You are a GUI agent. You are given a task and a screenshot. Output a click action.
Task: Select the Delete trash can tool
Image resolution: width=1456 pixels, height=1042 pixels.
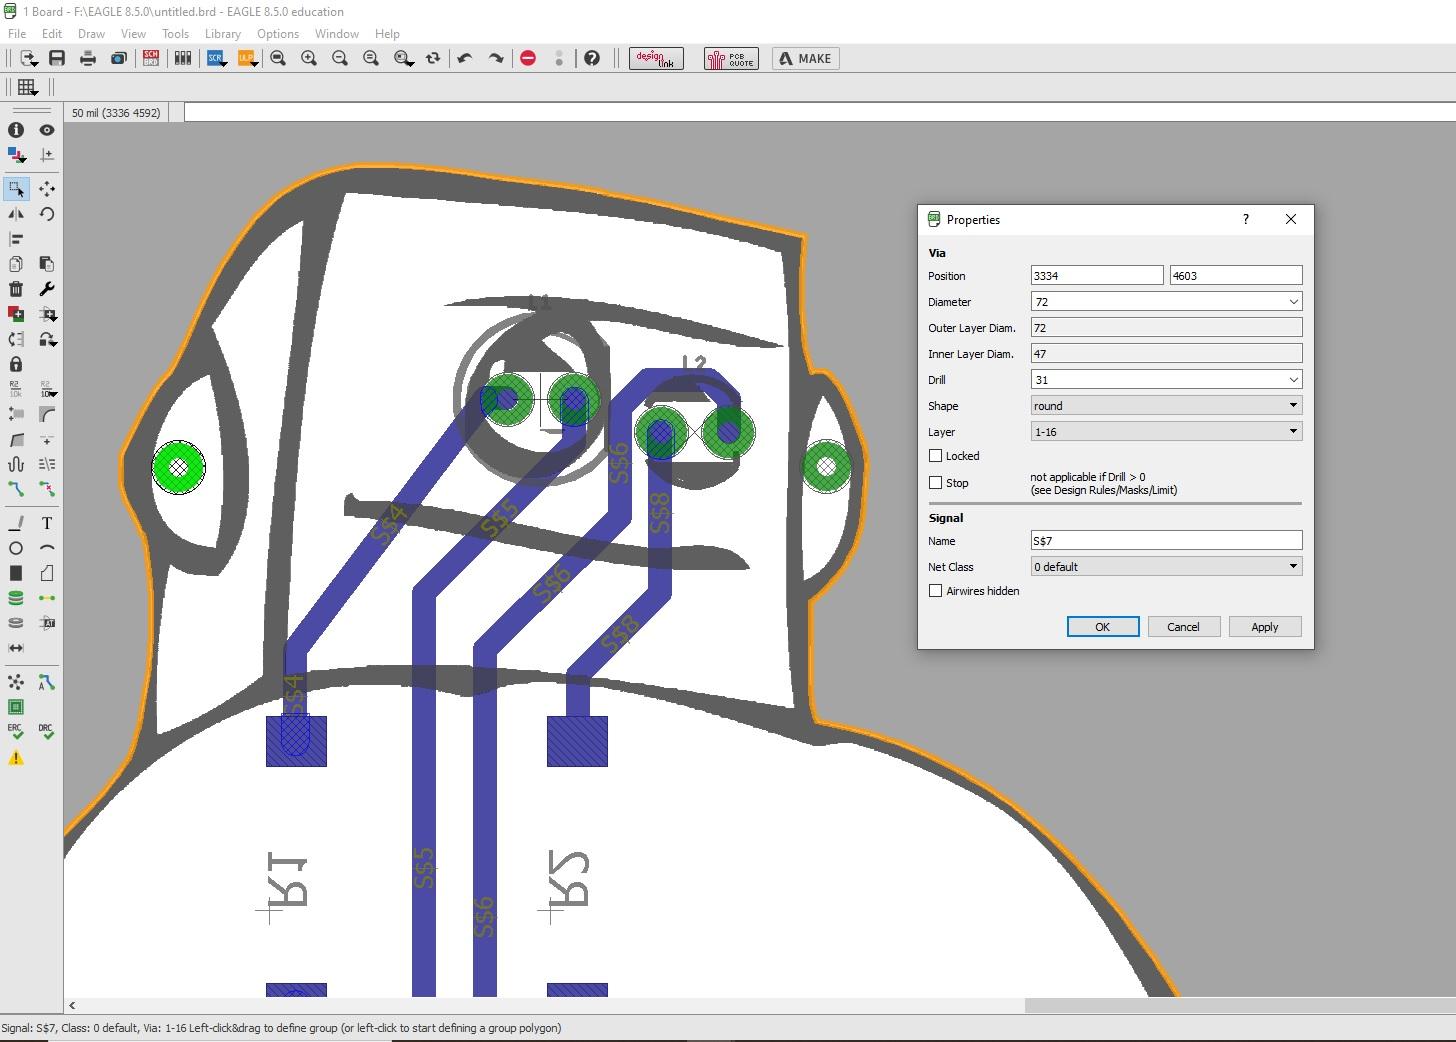click(x=16, y=289)
